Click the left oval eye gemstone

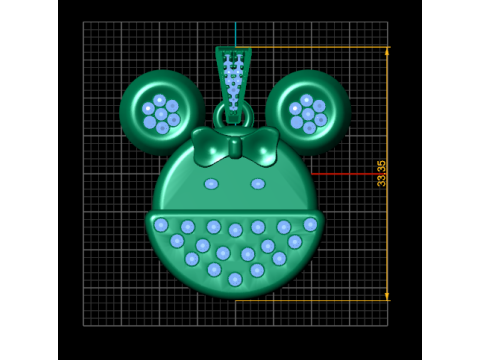click(211, 184)
